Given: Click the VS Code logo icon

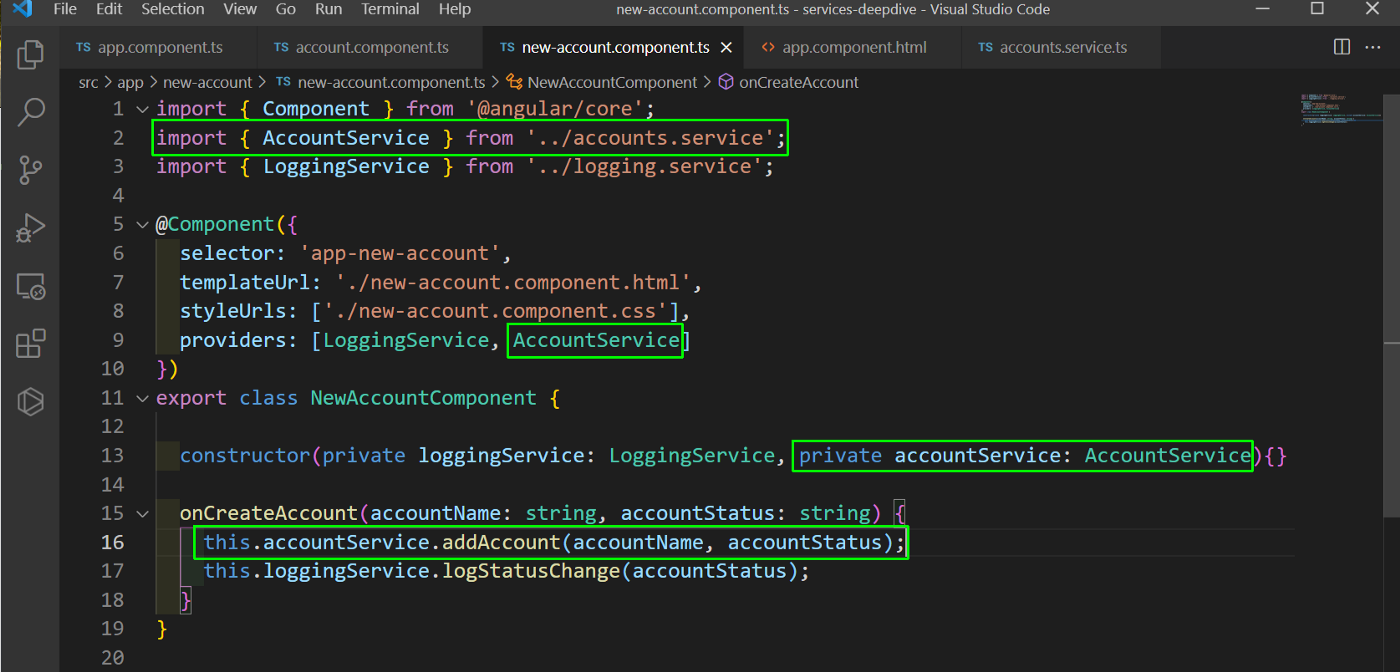Looking at the screenshot, I should pyautogui.click(x=21, y=9).
